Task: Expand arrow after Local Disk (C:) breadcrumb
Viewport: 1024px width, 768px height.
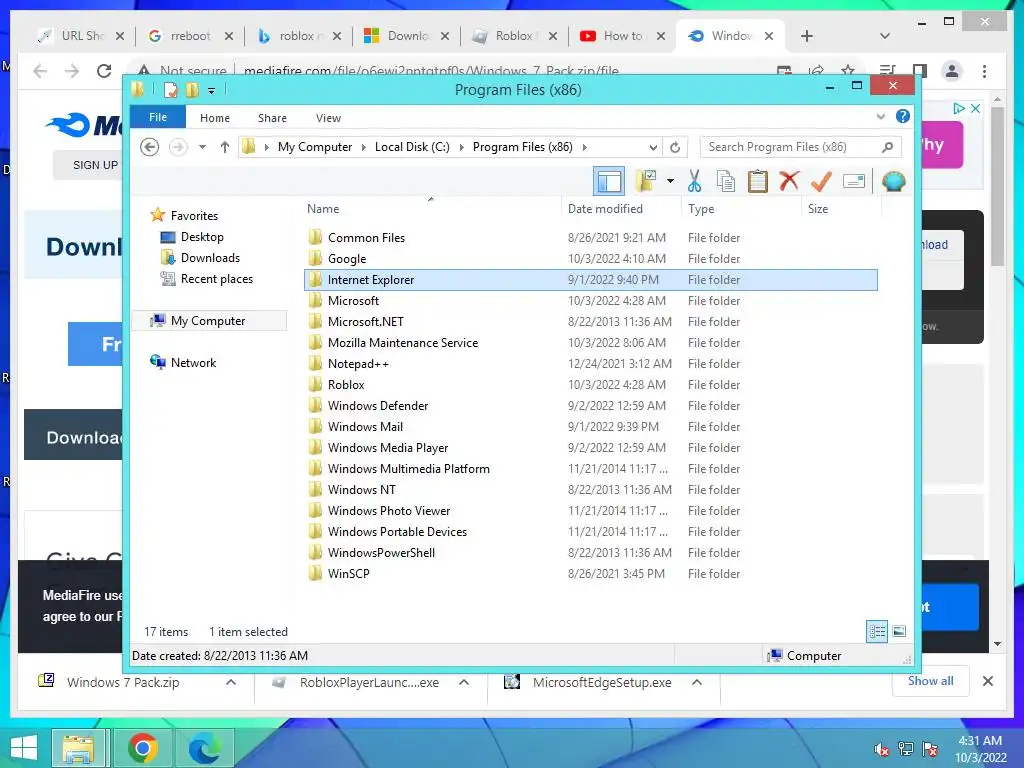Action: 462,147
